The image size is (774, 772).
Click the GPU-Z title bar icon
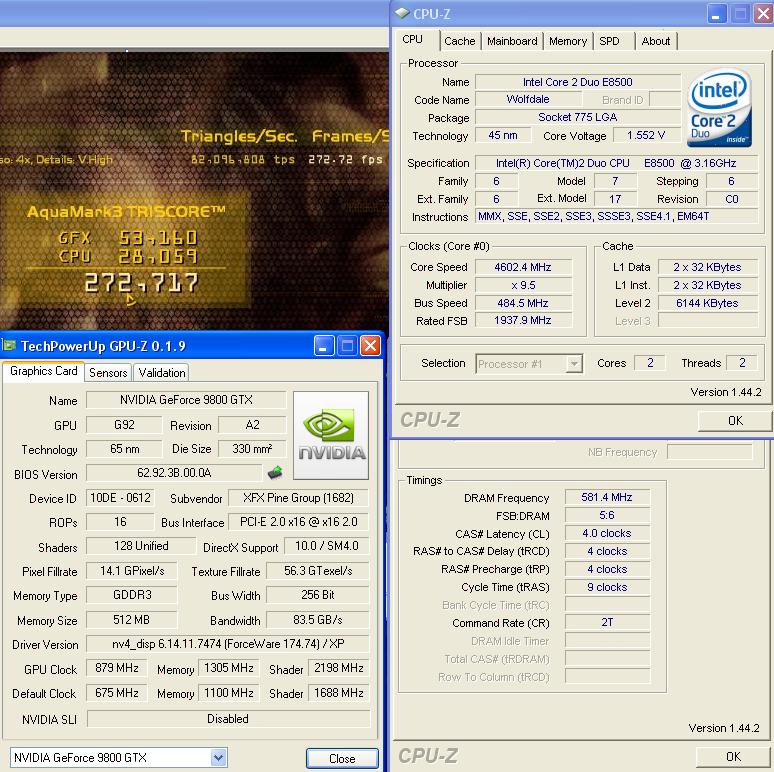(8, 346)
